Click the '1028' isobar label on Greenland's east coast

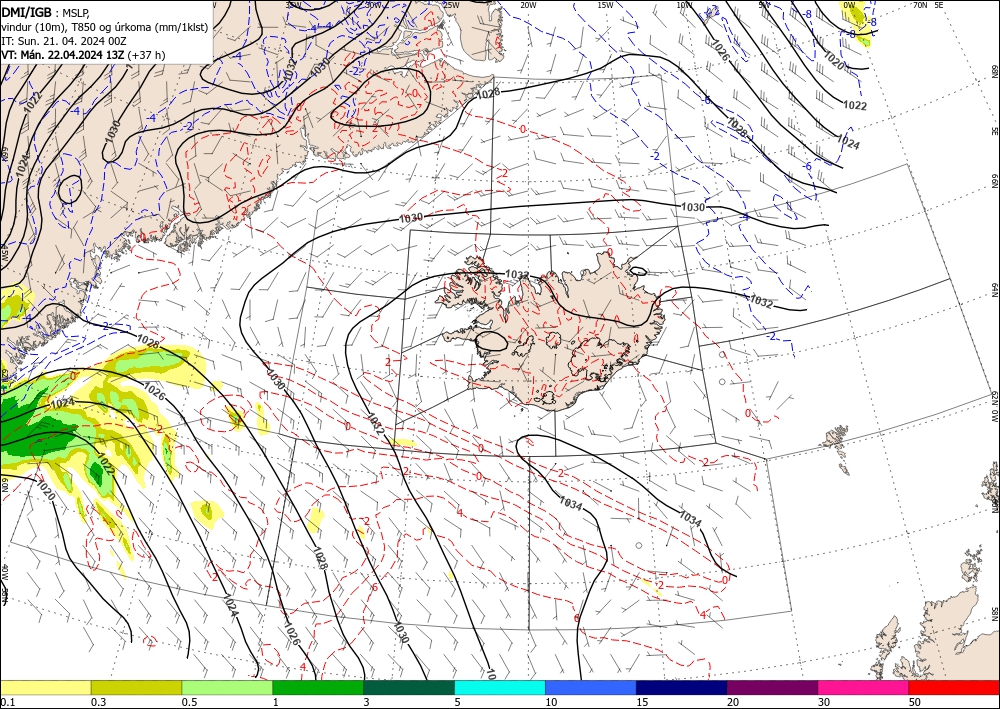(x=489, y=93)
